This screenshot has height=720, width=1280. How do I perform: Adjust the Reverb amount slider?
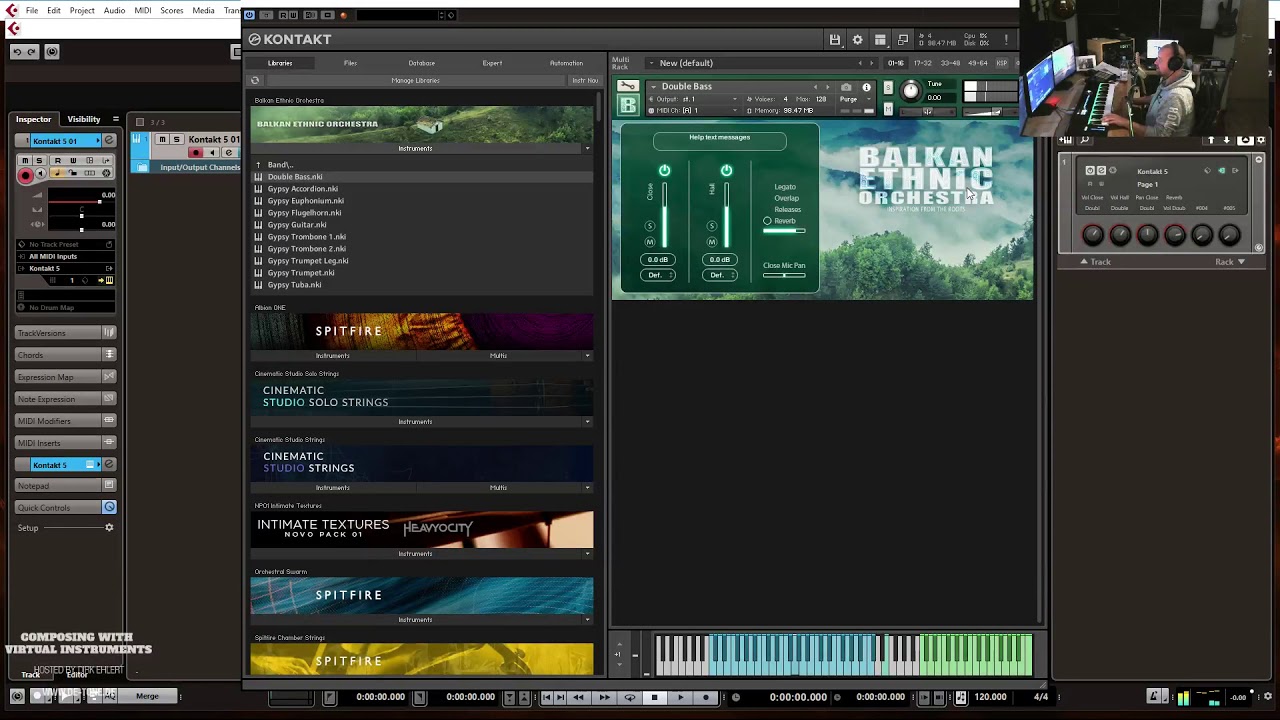coord(784,231)
